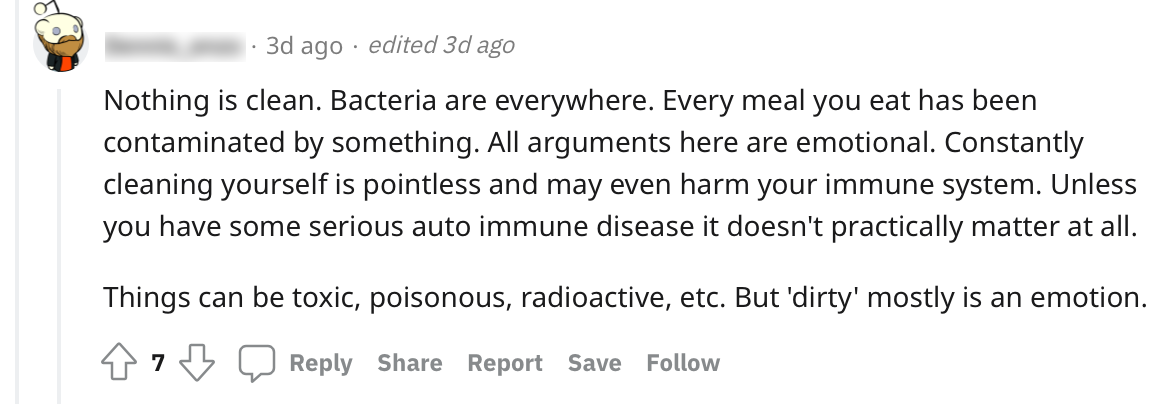
Task: Upvote this comment
Action: (x=122, y=363)
